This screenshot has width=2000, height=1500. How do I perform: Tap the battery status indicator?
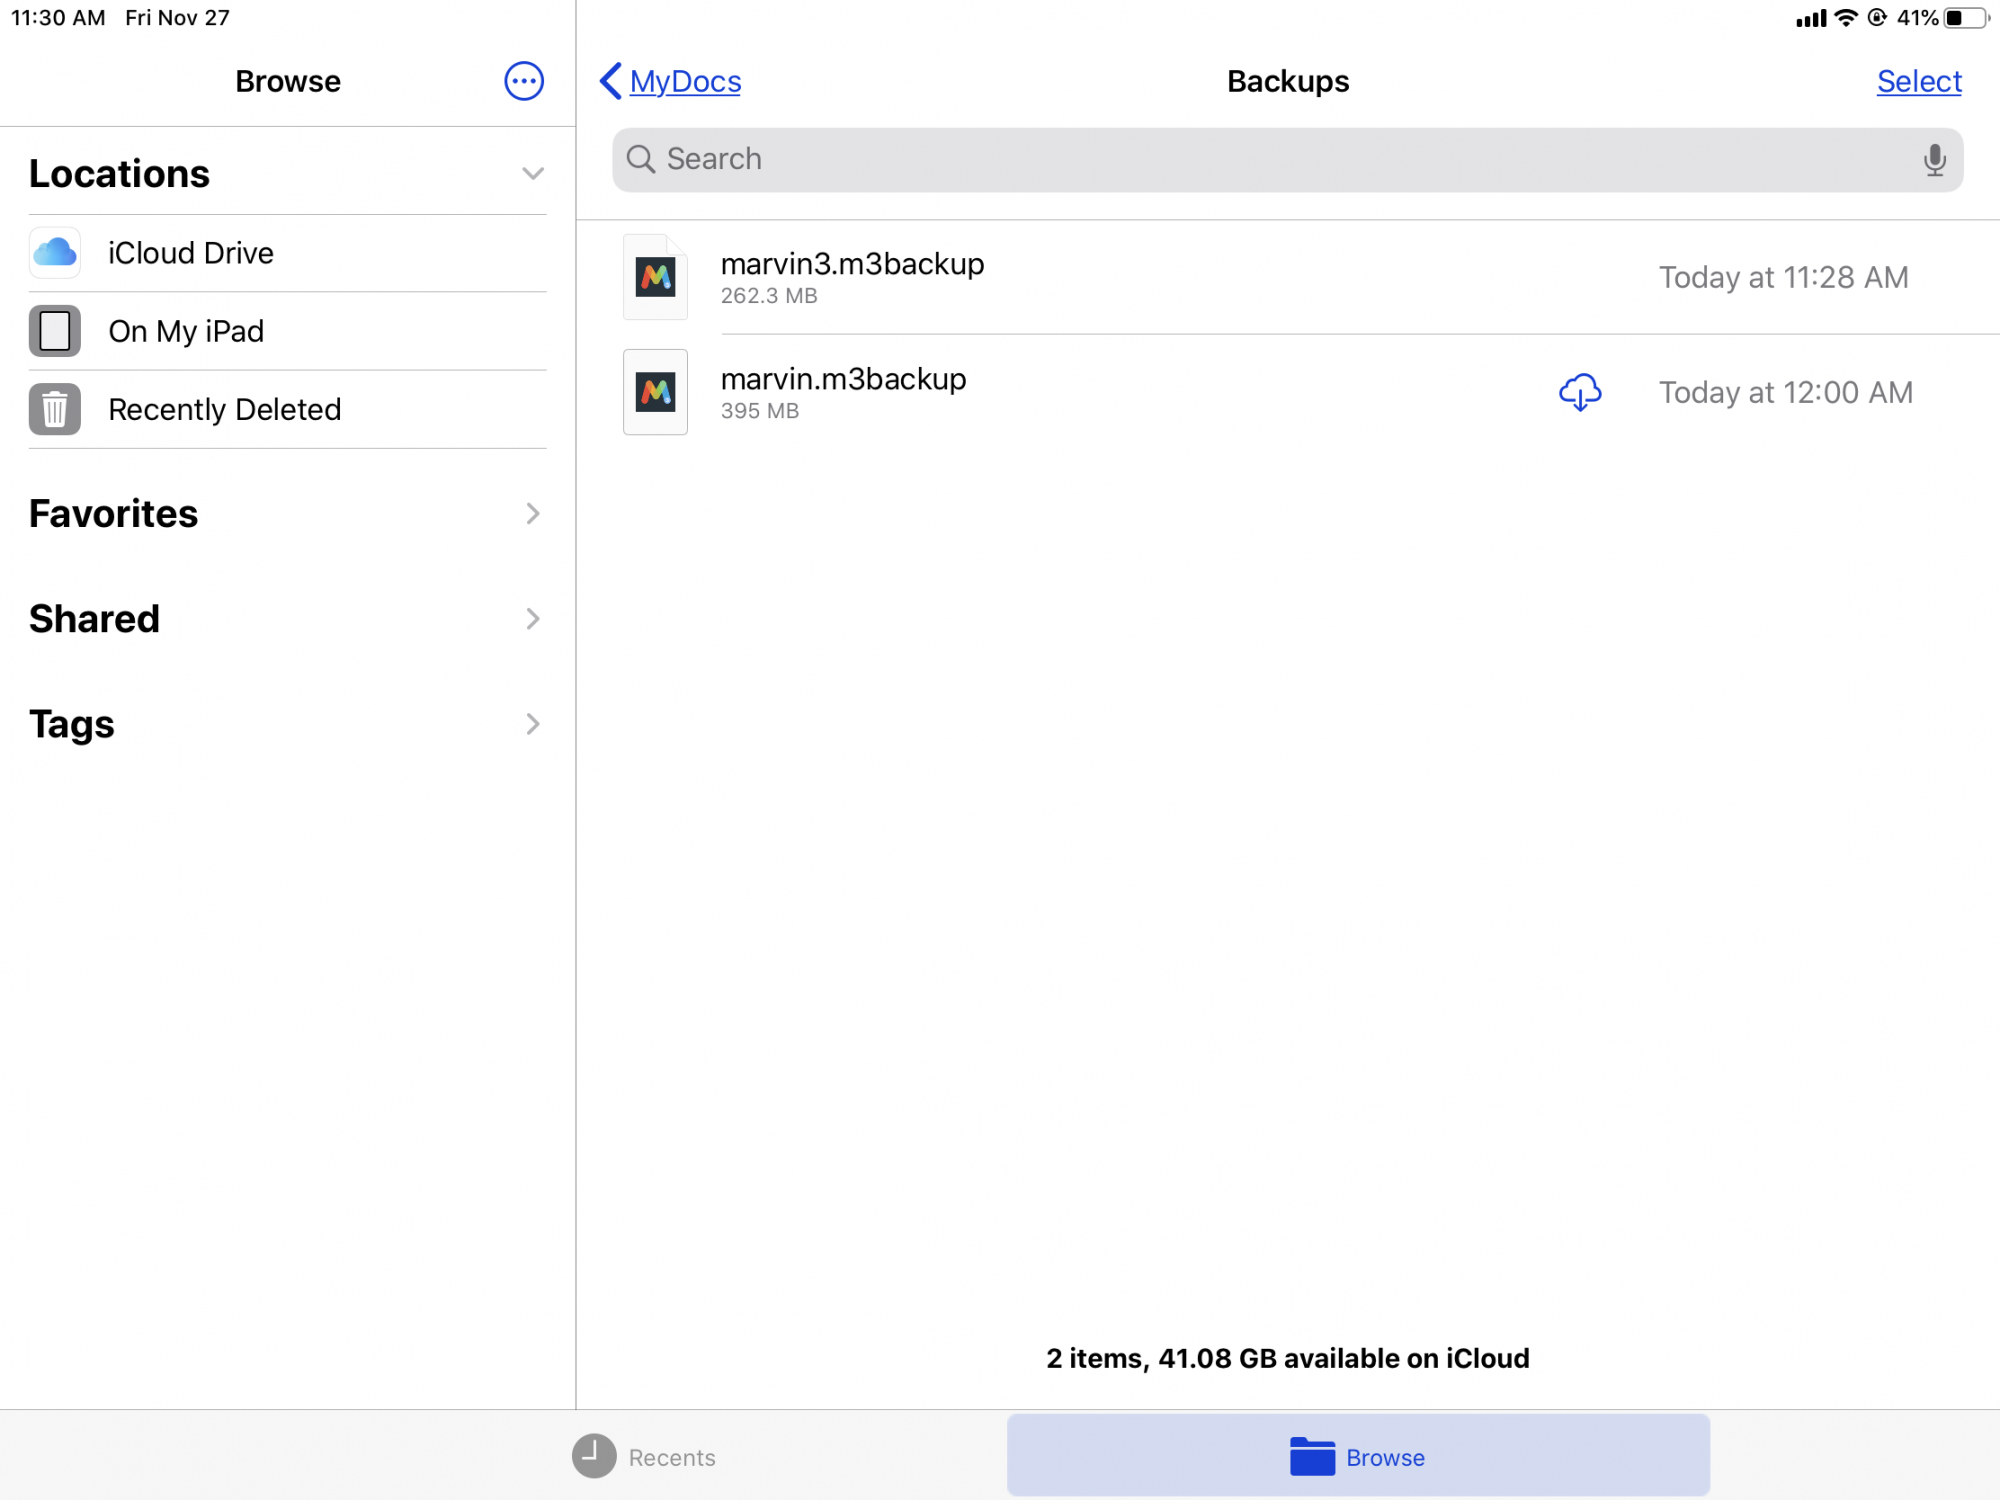click(1965, 18)
